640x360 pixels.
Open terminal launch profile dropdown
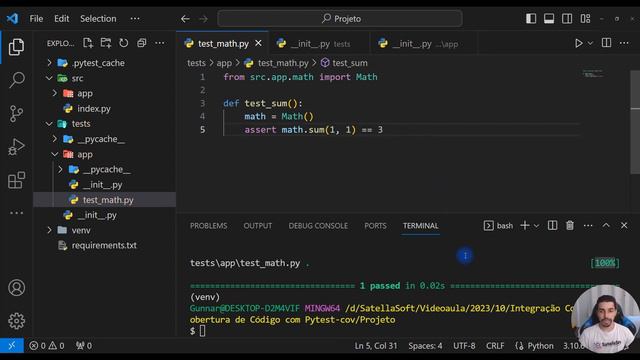pos(536,226)
